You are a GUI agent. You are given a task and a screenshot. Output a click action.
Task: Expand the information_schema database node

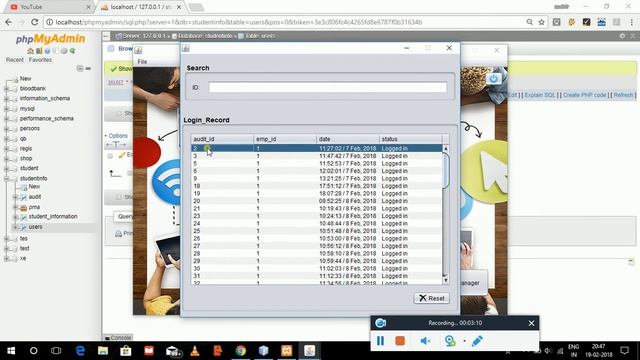click(x=6, y=99)
